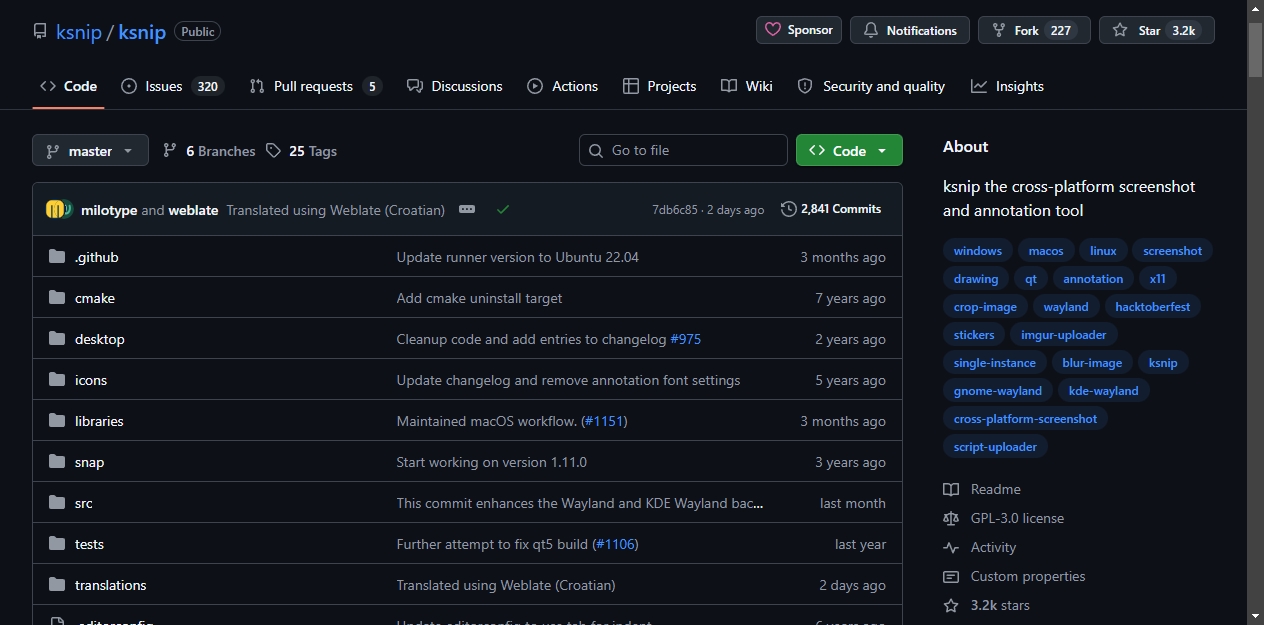Viewport: 1264px width, 625px height.
Task: Open the Wiki tab
Action: tap(747, 86)
